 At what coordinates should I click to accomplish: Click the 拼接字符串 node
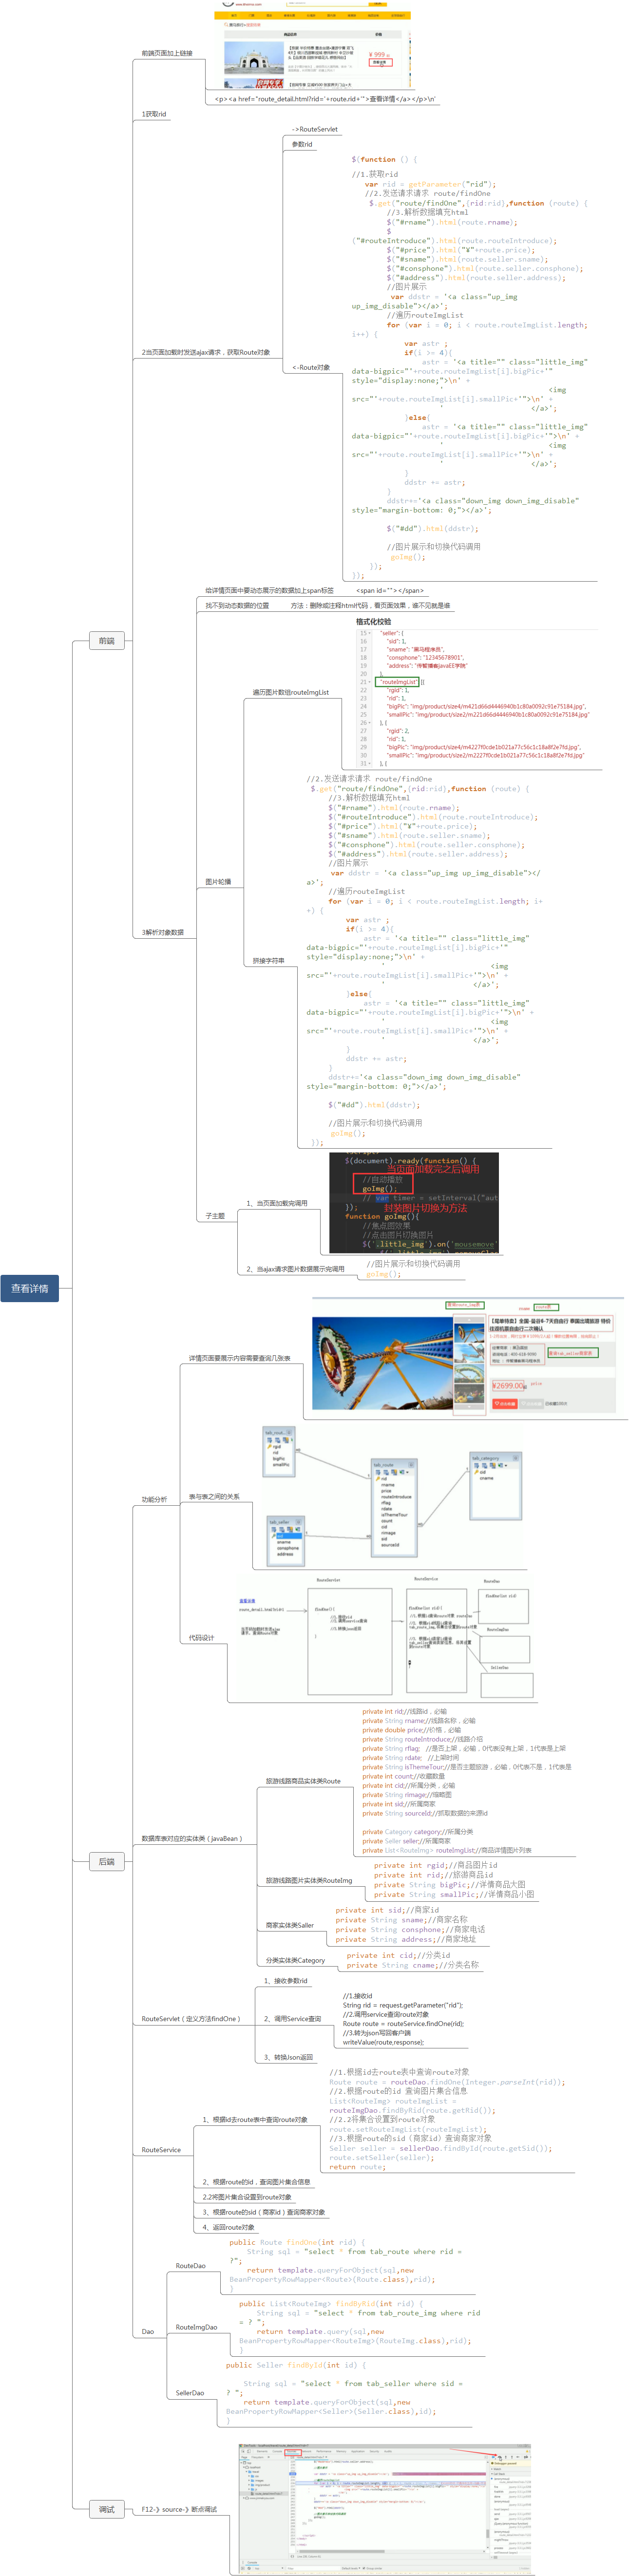[x=268, y=960]
